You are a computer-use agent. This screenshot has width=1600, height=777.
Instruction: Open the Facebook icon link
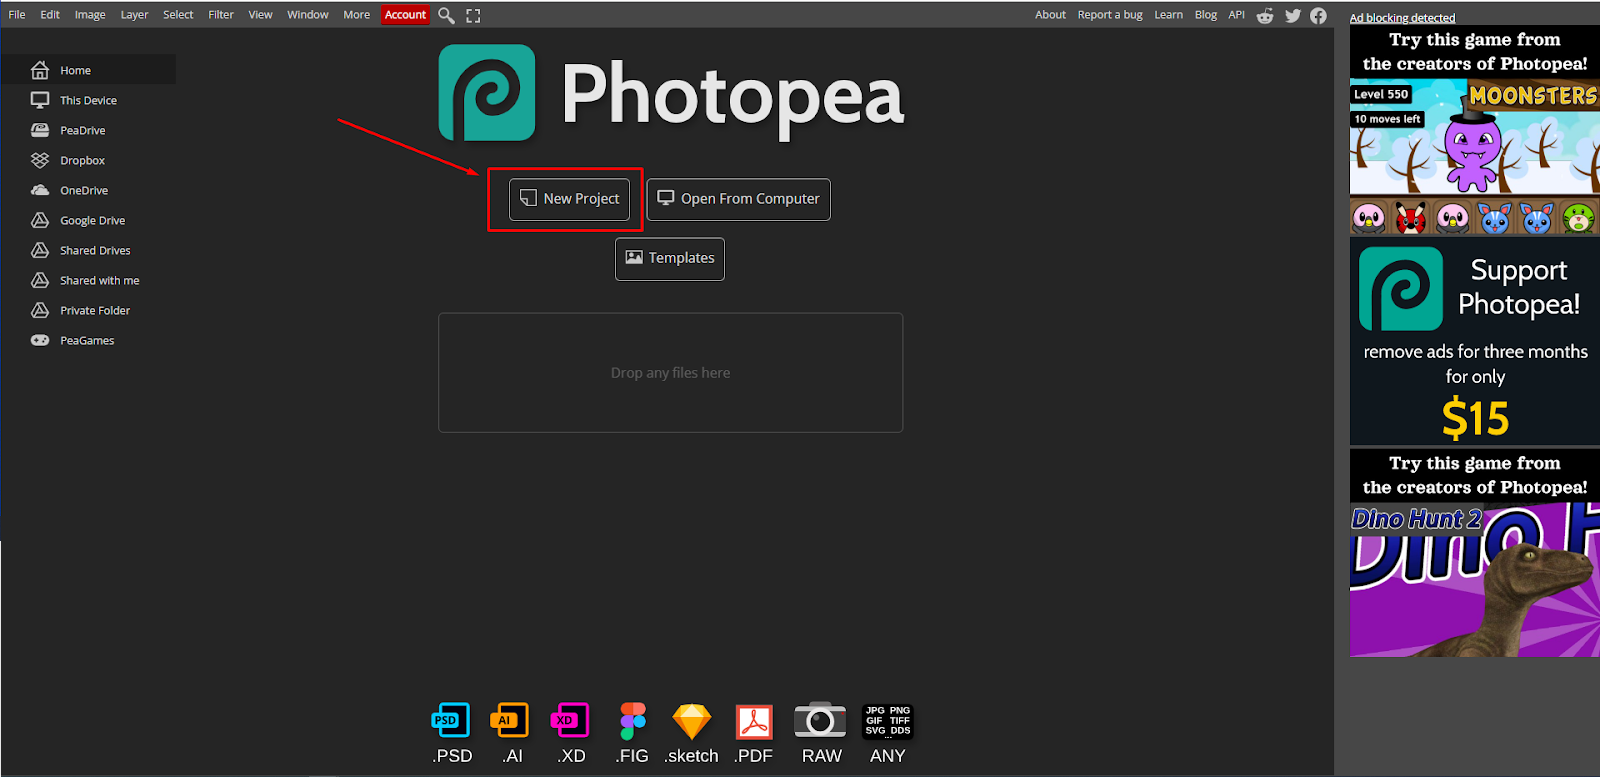1318,15
